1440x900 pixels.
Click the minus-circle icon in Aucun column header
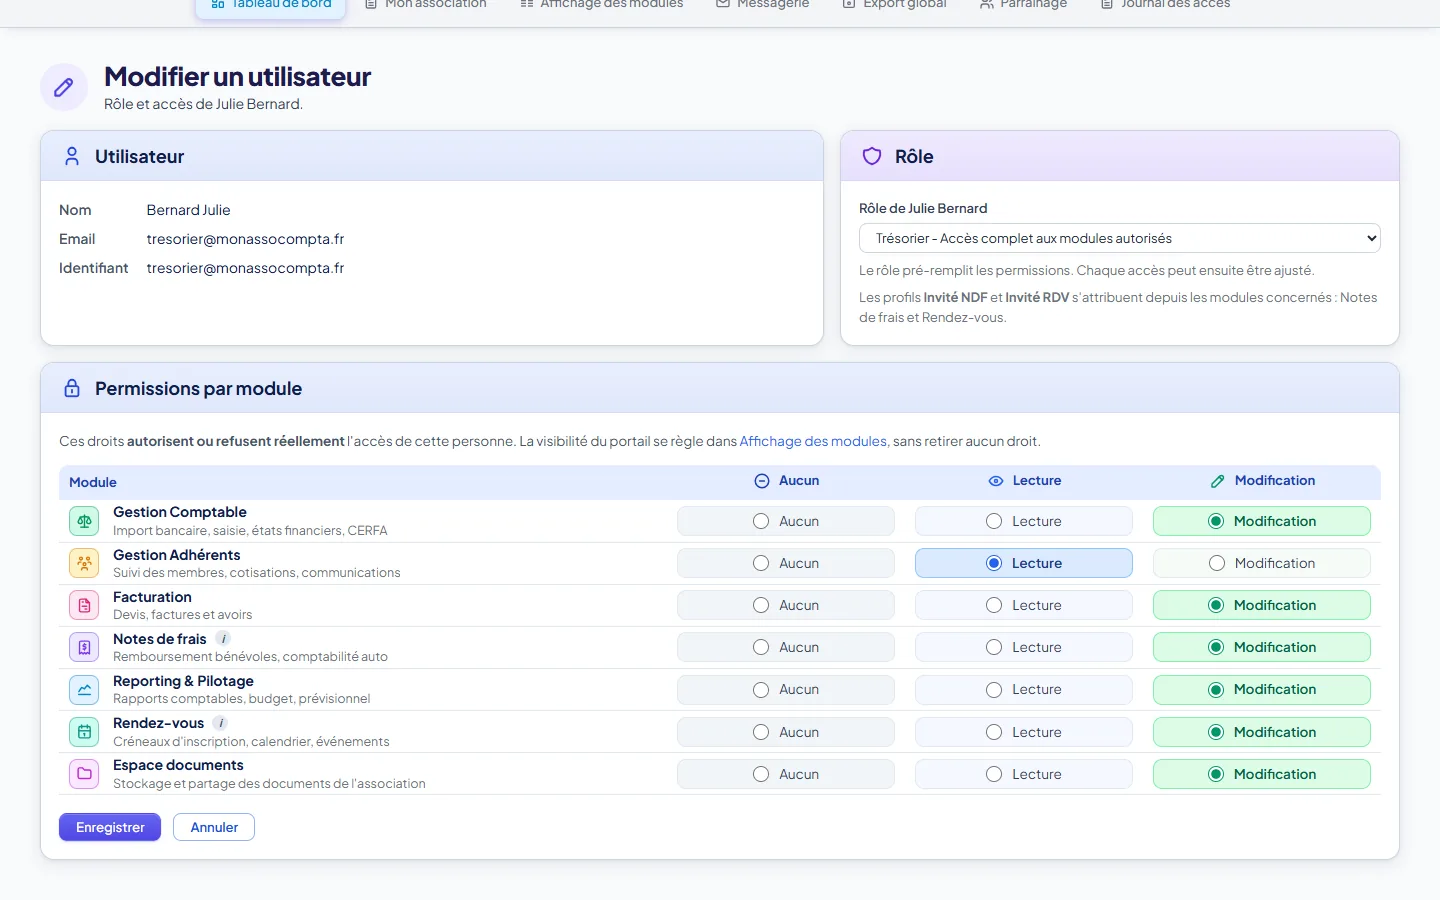pyautogui.click(x=762, y=481)
